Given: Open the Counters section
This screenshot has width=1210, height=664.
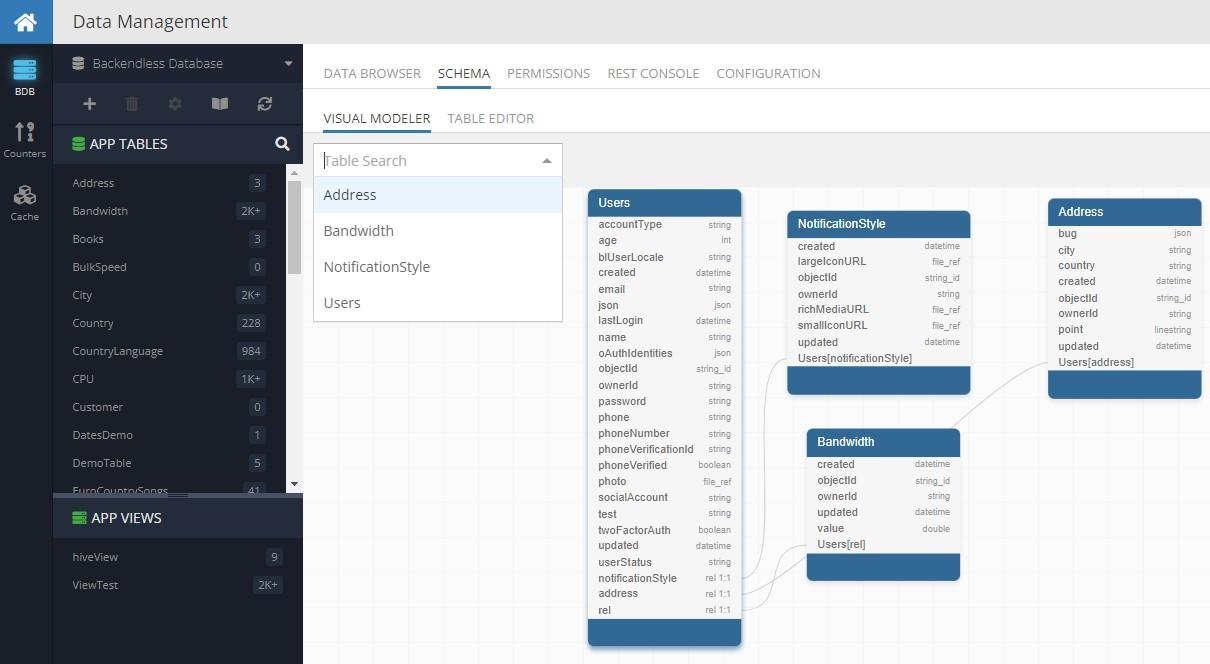Looking at the screenshot, I should click(25, 140).
